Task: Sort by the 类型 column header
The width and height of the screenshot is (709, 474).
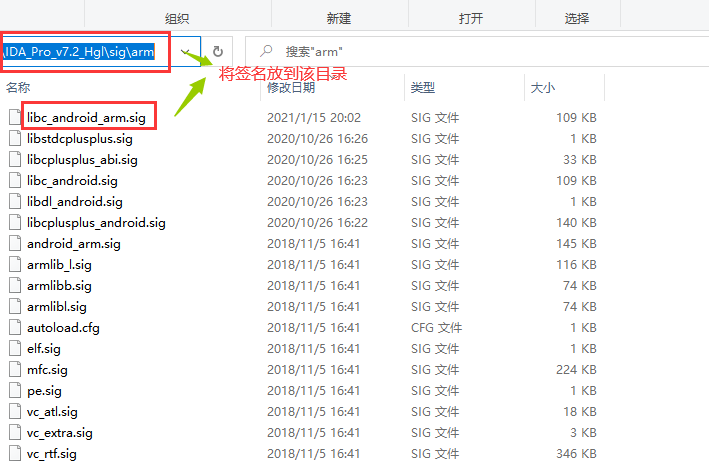Action: tap(423, 87)
